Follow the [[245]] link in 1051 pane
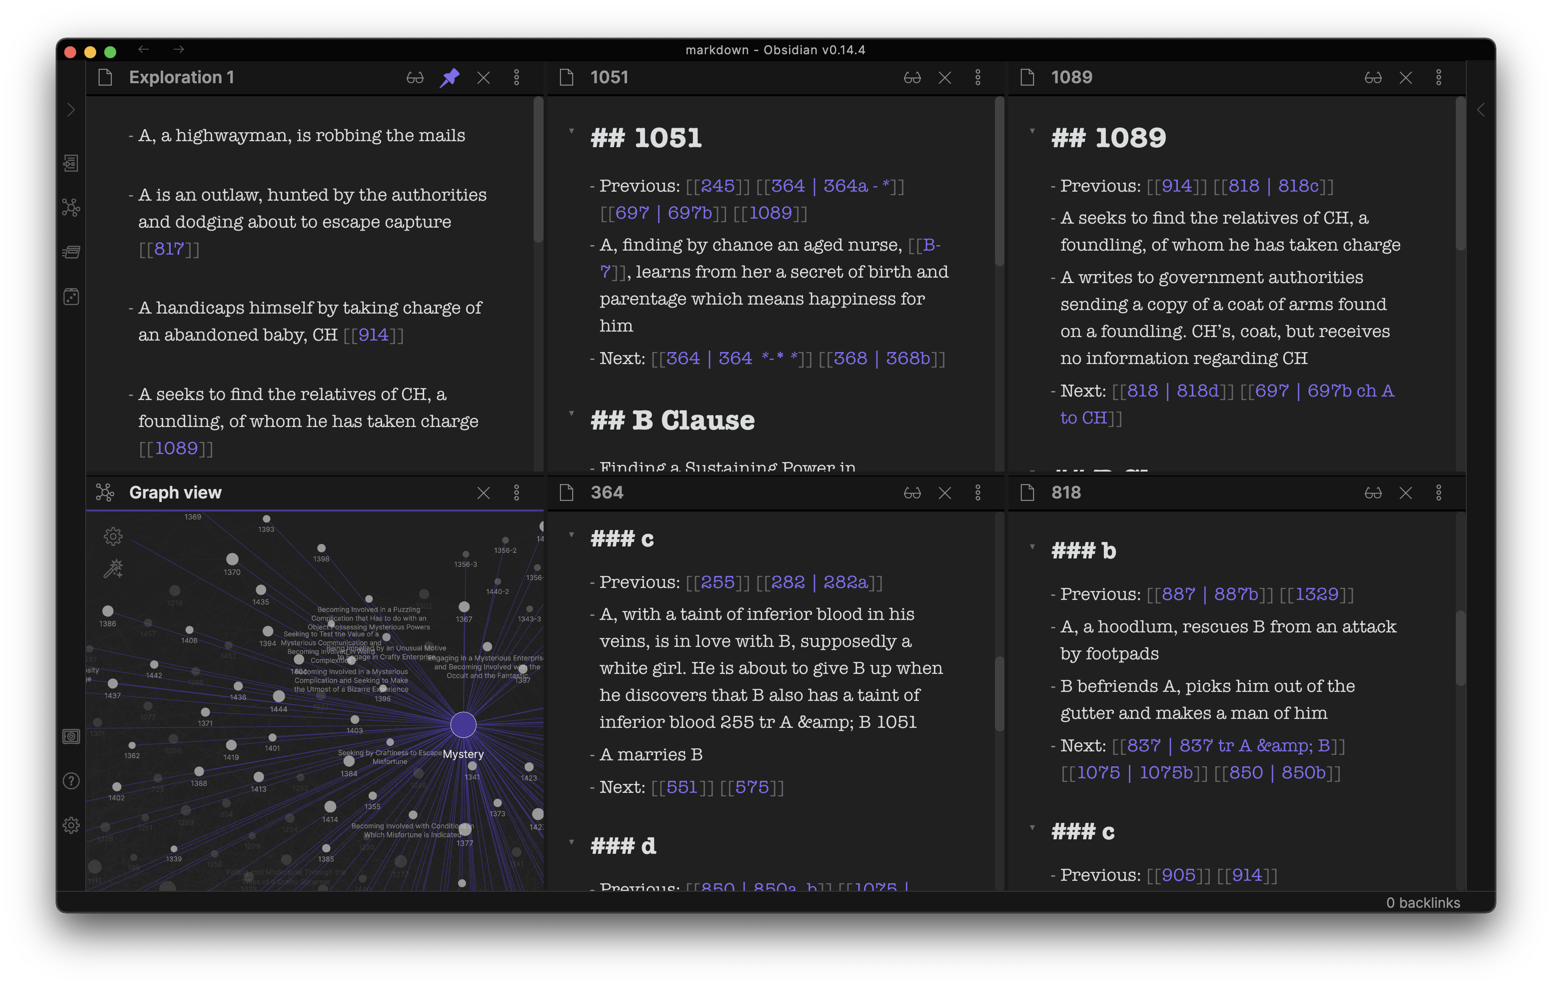 pos(717,186)
